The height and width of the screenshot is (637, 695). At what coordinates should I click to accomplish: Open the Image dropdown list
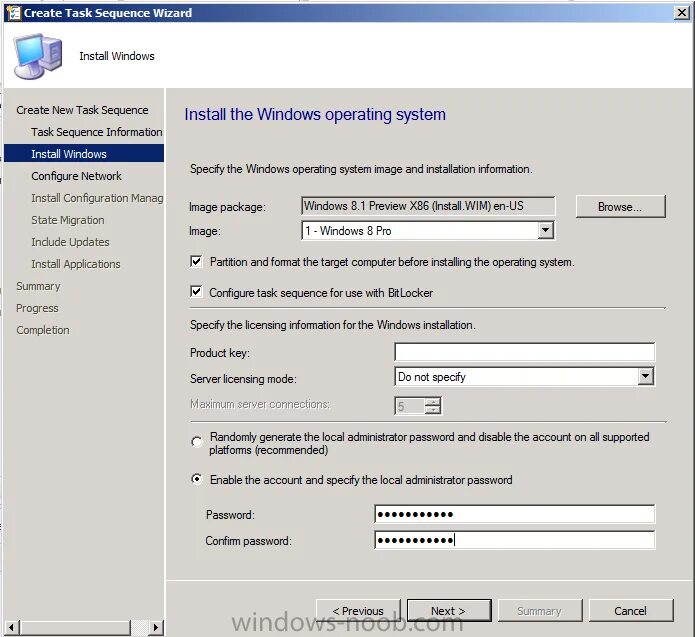click(x=546, y=231)
